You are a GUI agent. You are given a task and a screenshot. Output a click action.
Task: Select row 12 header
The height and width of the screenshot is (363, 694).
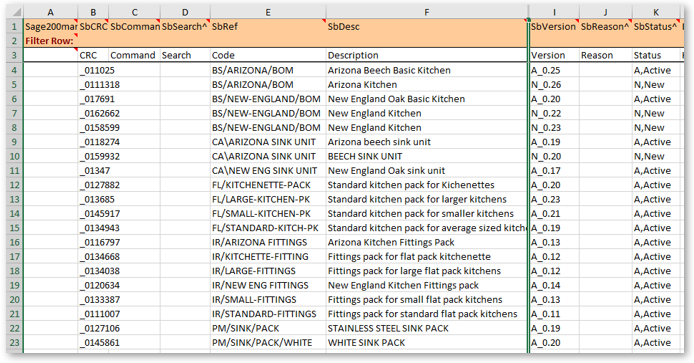coord(15,185)
